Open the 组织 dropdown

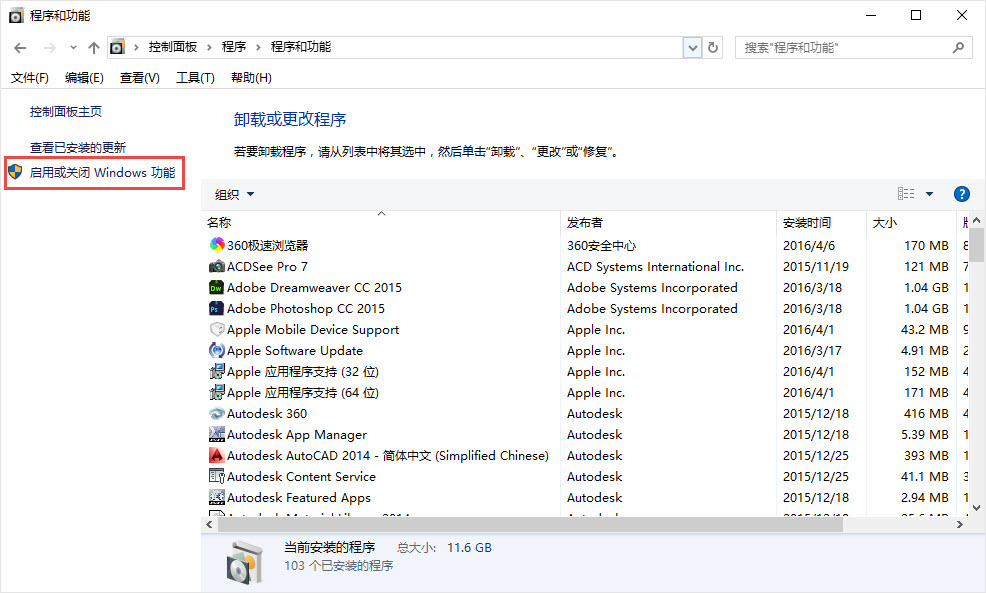[x=234, y=194]
